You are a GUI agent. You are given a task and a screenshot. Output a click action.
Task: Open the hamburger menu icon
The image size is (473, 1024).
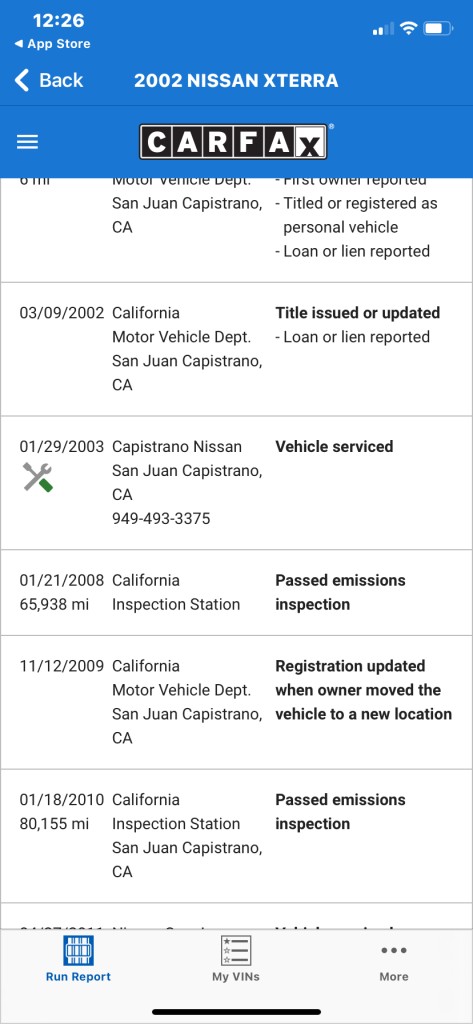(27, 142)
